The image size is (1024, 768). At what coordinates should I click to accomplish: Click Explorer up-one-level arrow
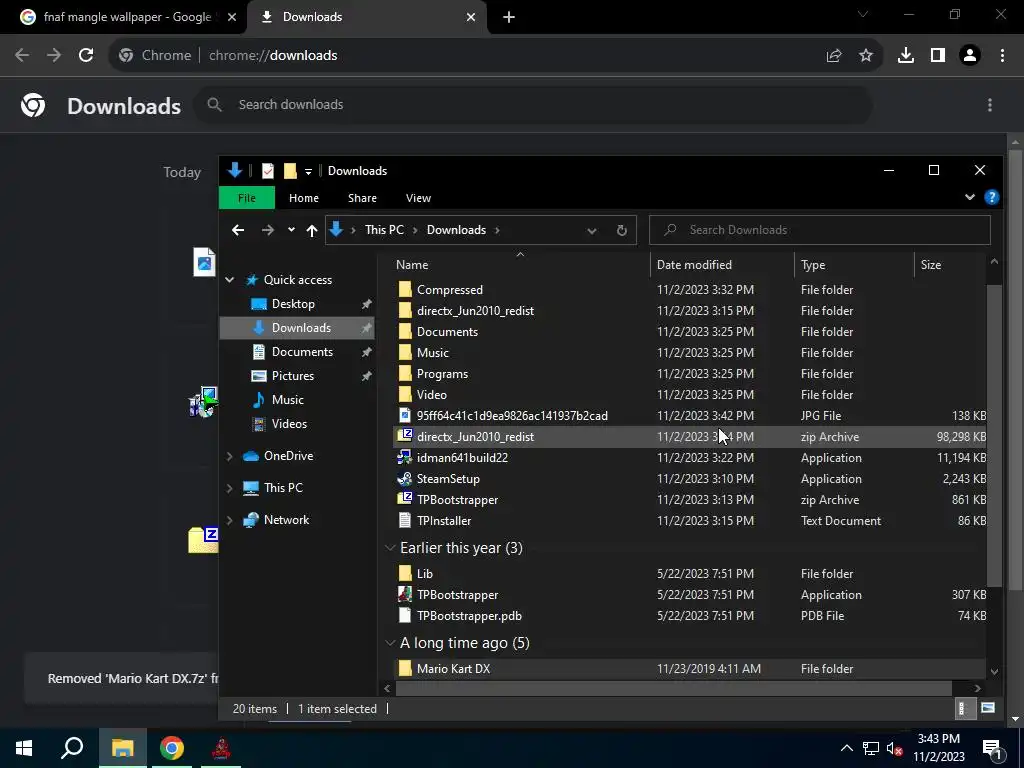coord(312,230)
